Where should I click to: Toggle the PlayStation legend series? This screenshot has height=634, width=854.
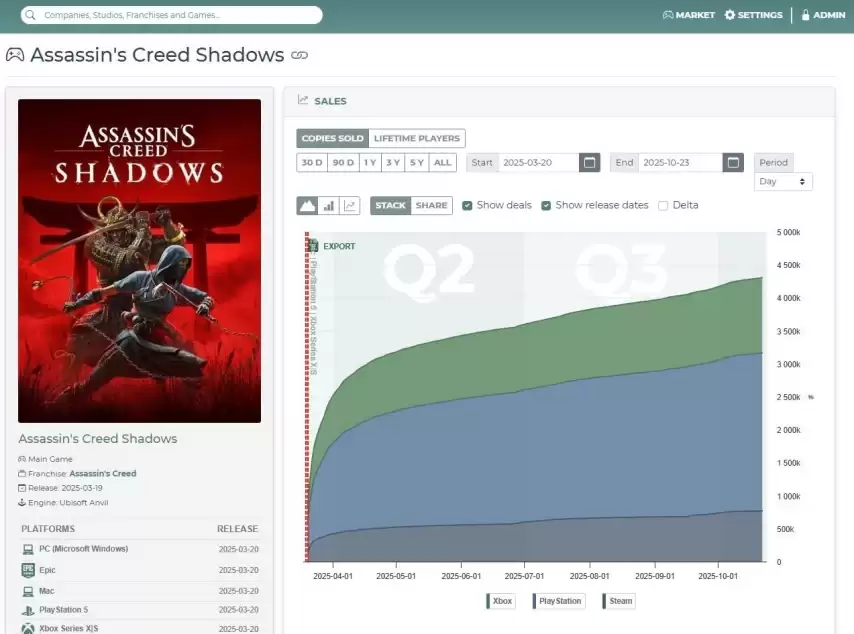click(558, 601)
